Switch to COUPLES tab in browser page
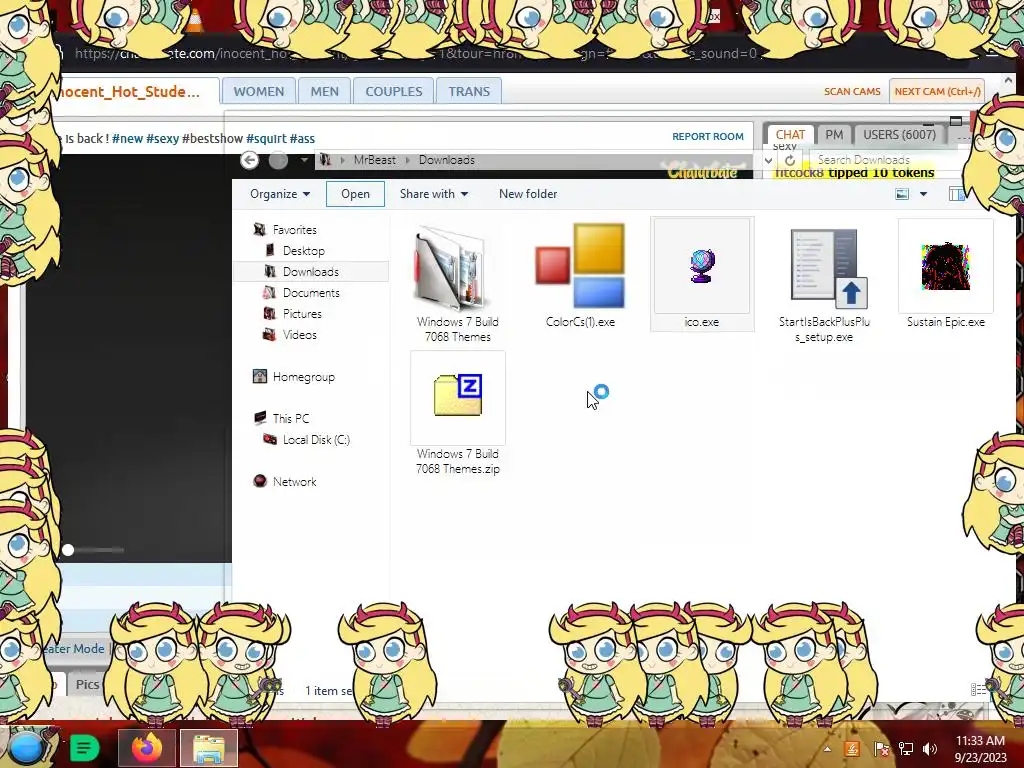Screen dimensions: 1024x768 point(394,91)
